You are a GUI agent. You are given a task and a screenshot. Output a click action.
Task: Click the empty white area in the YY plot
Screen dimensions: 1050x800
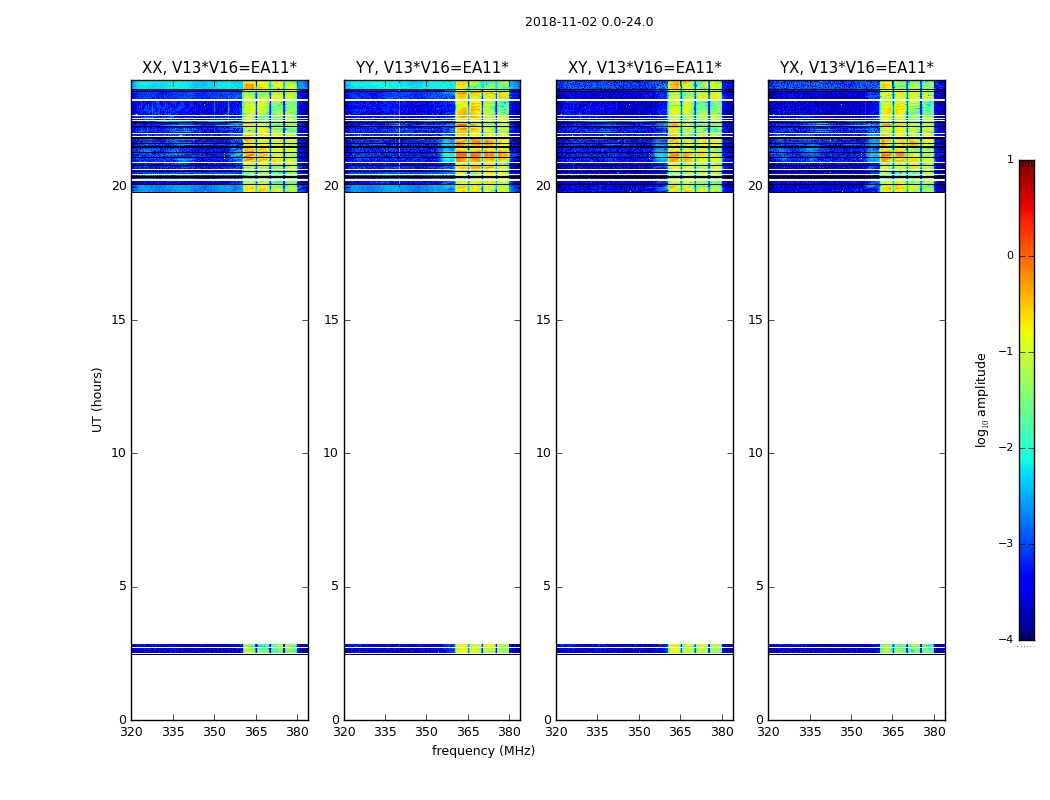coord(432,400)
